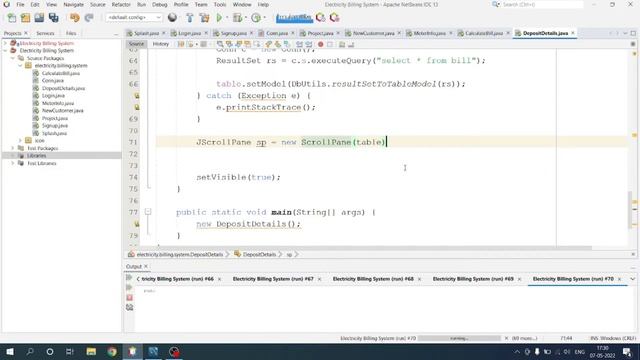Open the File menu

pyautogui.click(x=20, y=4)
